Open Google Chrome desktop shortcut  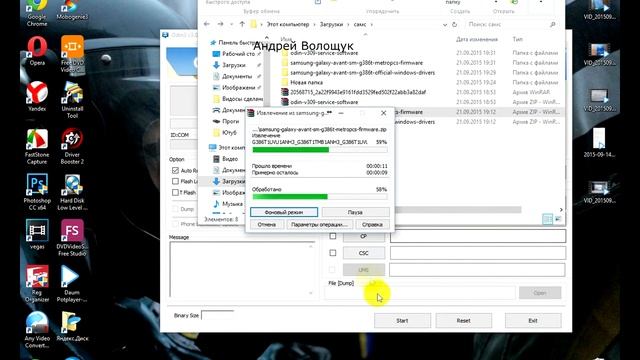point(37,12)
